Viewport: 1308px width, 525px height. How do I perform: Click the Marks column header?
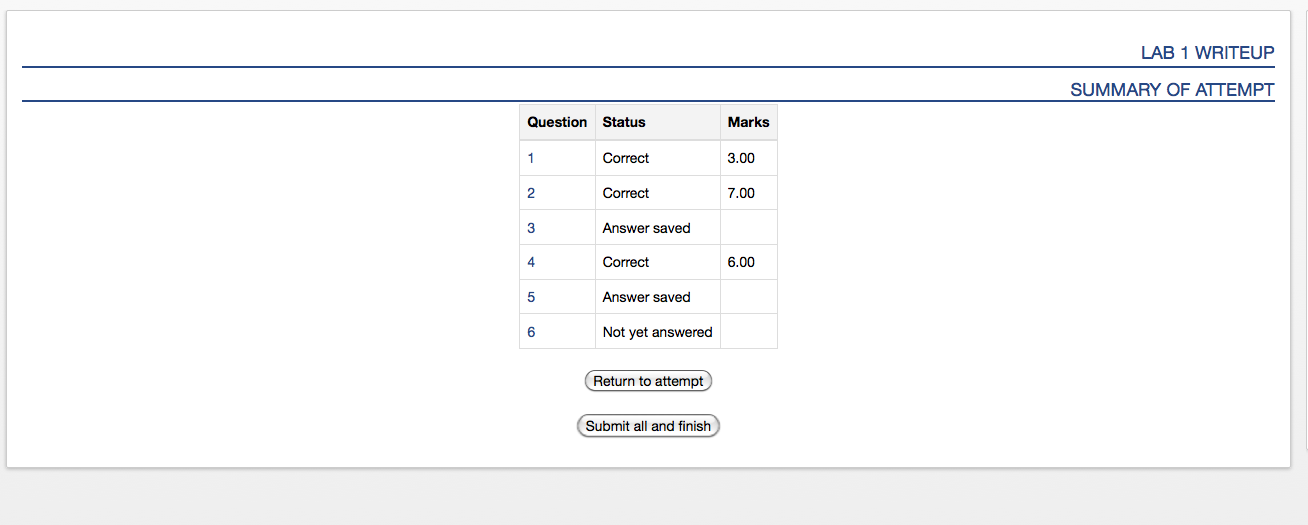pyautogui.click(x=748, y=122)
